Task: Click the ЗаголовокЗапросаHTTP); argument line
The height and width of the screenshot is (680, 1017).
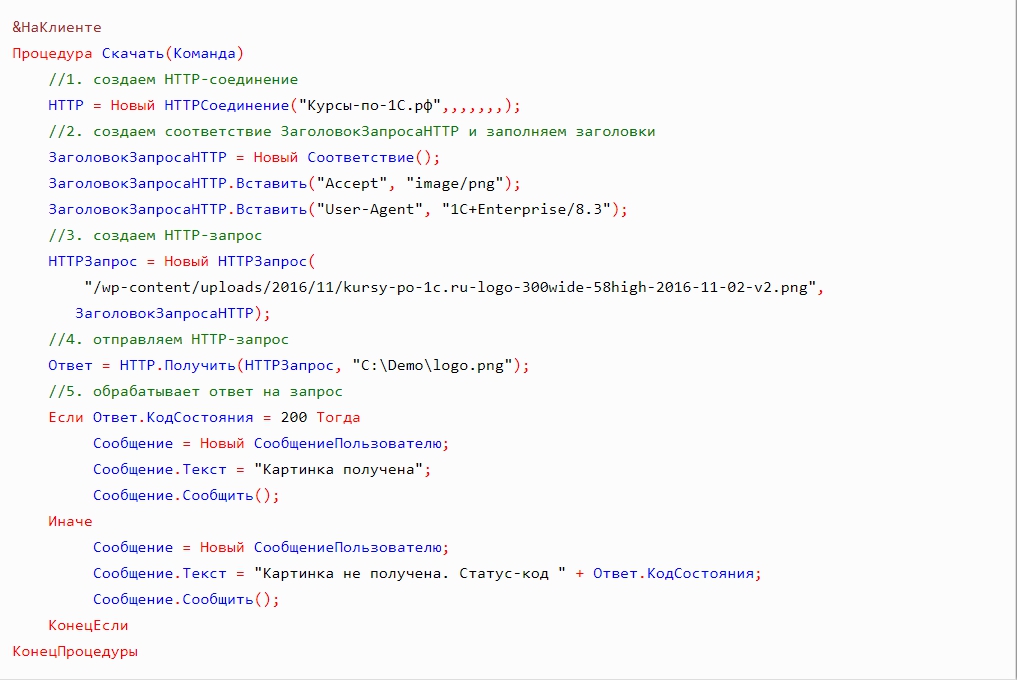Action: pos(173,313)
